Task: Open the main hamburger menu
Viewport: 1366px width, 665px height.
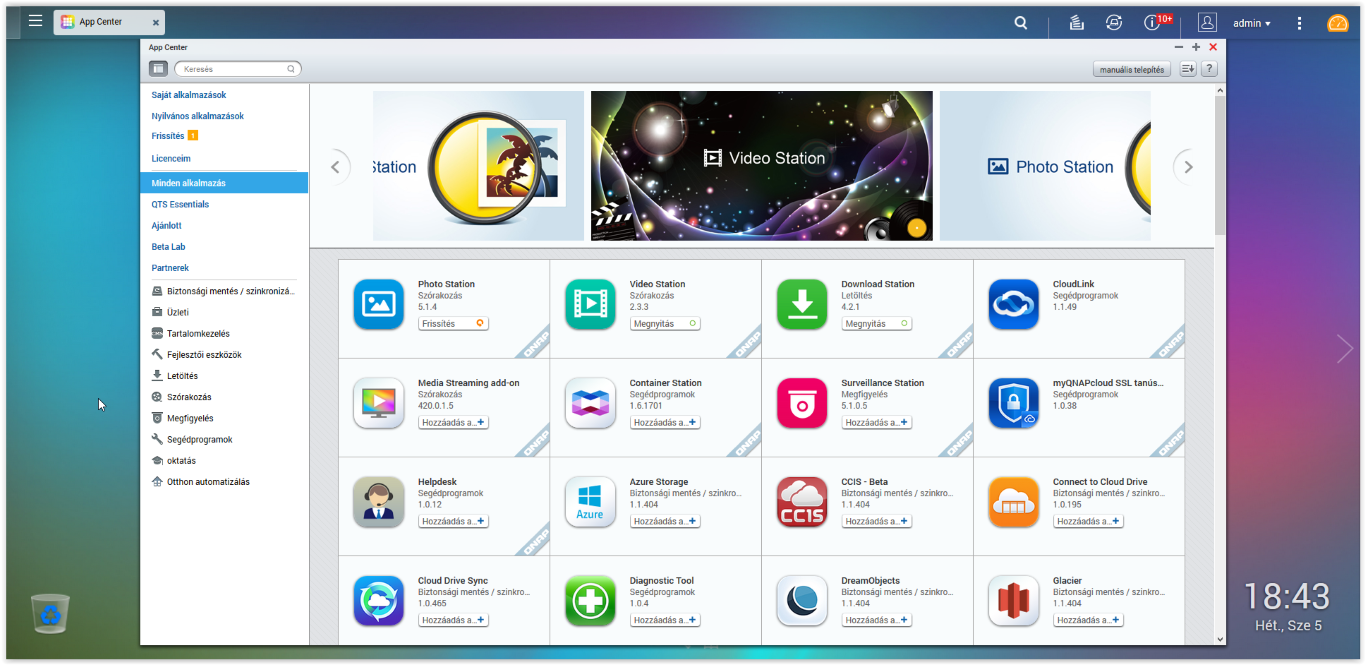Action: point(35,21)
